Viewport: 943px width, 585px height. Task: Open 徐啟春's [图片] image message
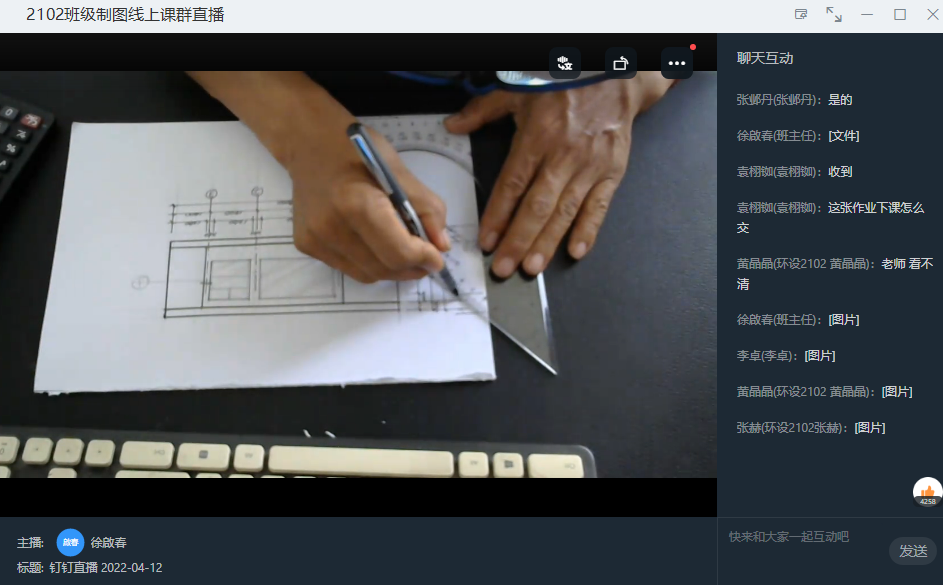click(843, 320)
